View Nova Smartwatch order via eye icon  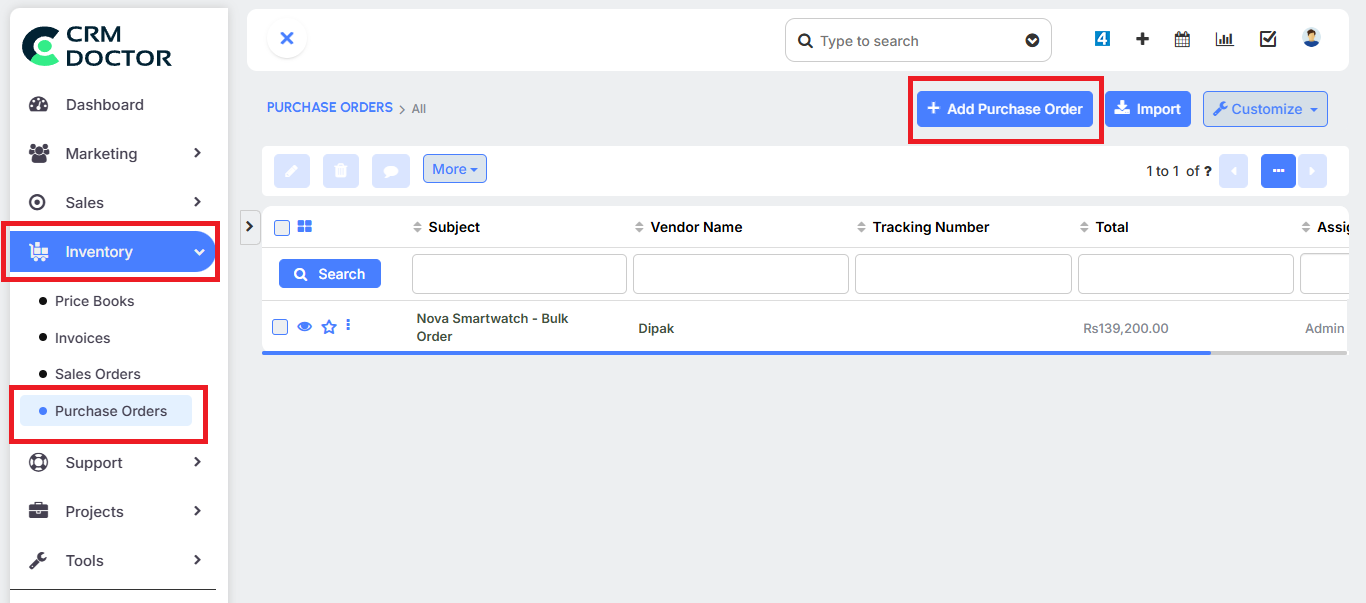(305, 327)
